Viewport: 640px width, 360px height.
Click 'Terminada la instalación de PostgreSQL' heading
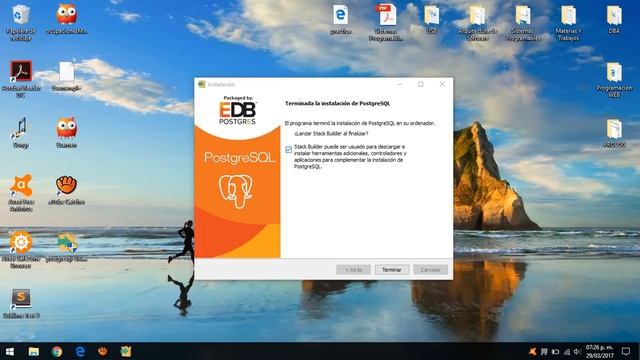(x=338, y=104)
